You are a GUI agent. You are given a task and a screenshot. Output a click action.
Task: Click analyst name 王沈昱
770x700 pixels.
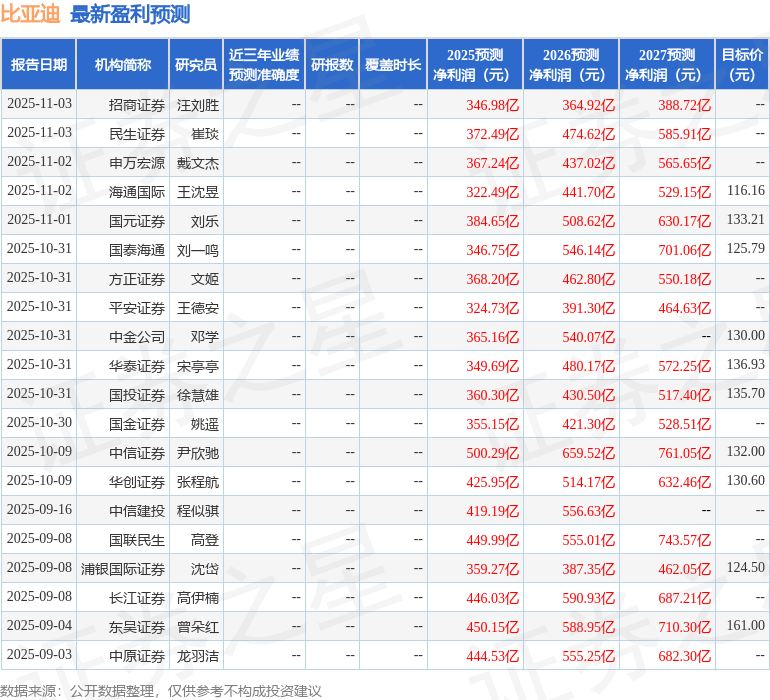click(x=197, y=192)
